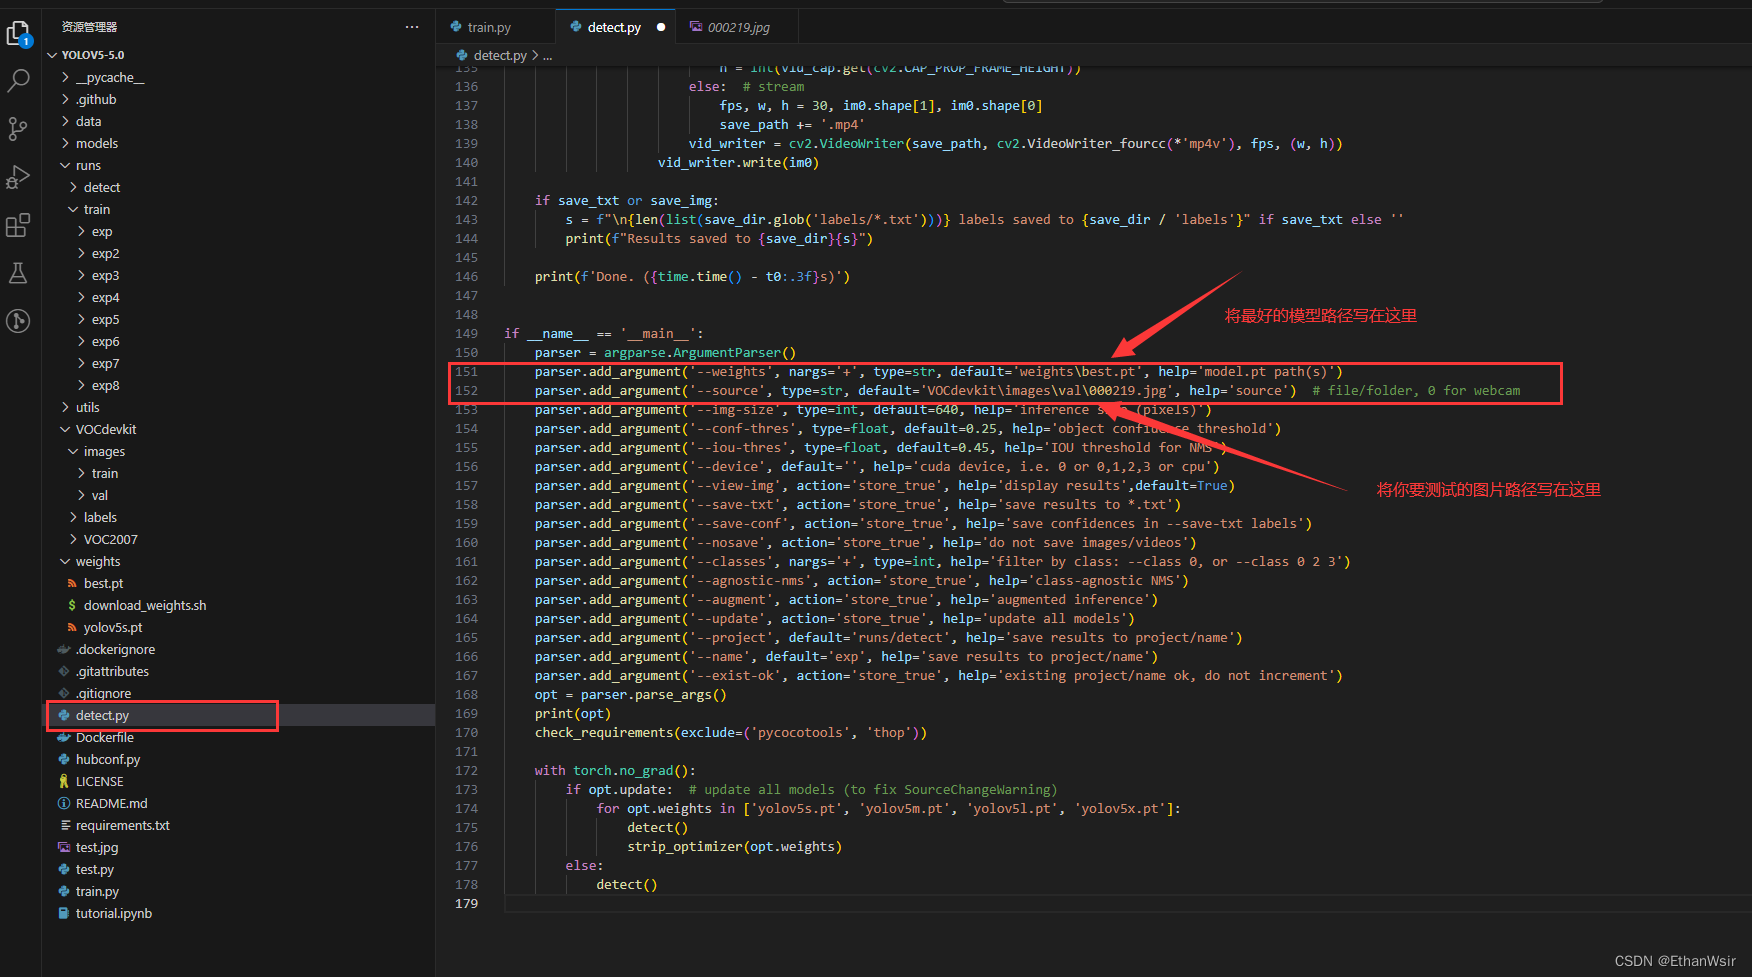The image size is (1752, 977).
Task: Expand the labels folder in VOCdevkit
Action: point(73,517)
